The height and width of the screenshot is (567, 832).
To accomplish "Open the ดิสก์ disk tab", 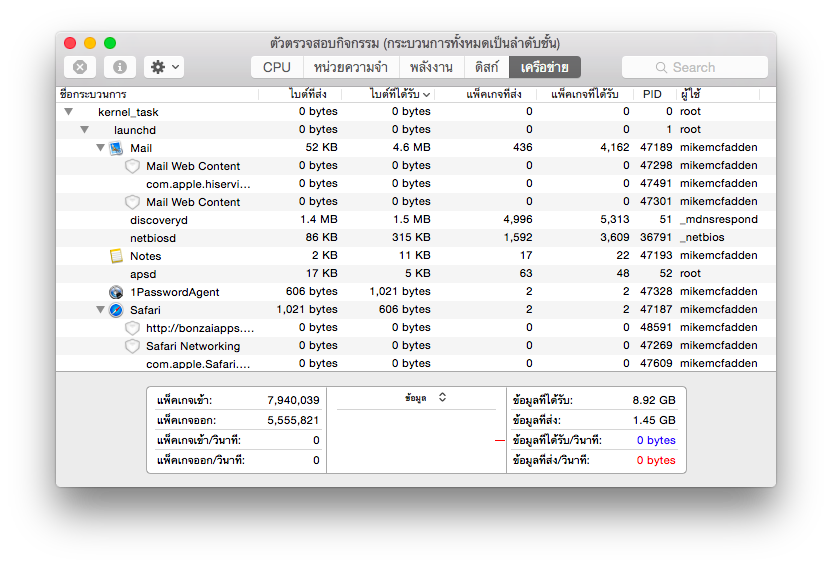I will point(487,67).
